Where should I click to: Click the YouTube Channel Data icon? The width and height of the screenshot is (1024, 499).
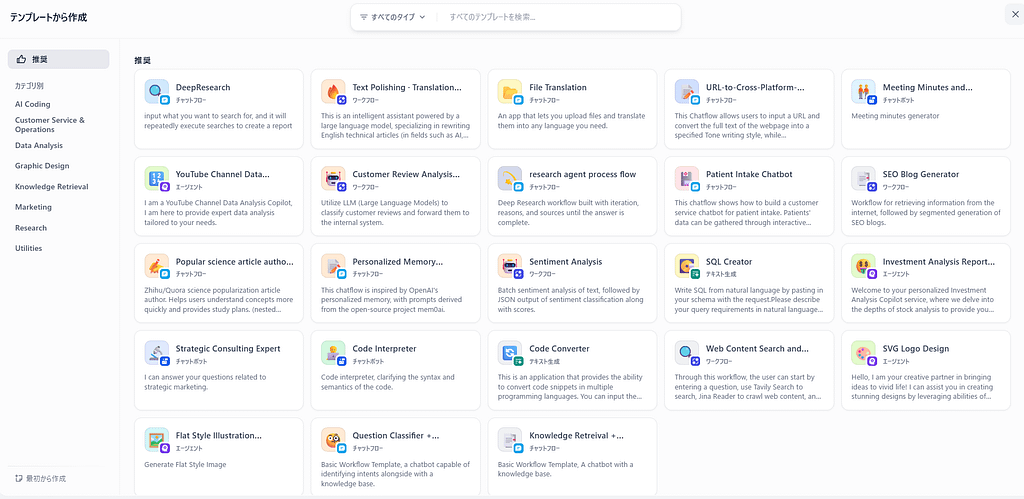pos(157,179)
